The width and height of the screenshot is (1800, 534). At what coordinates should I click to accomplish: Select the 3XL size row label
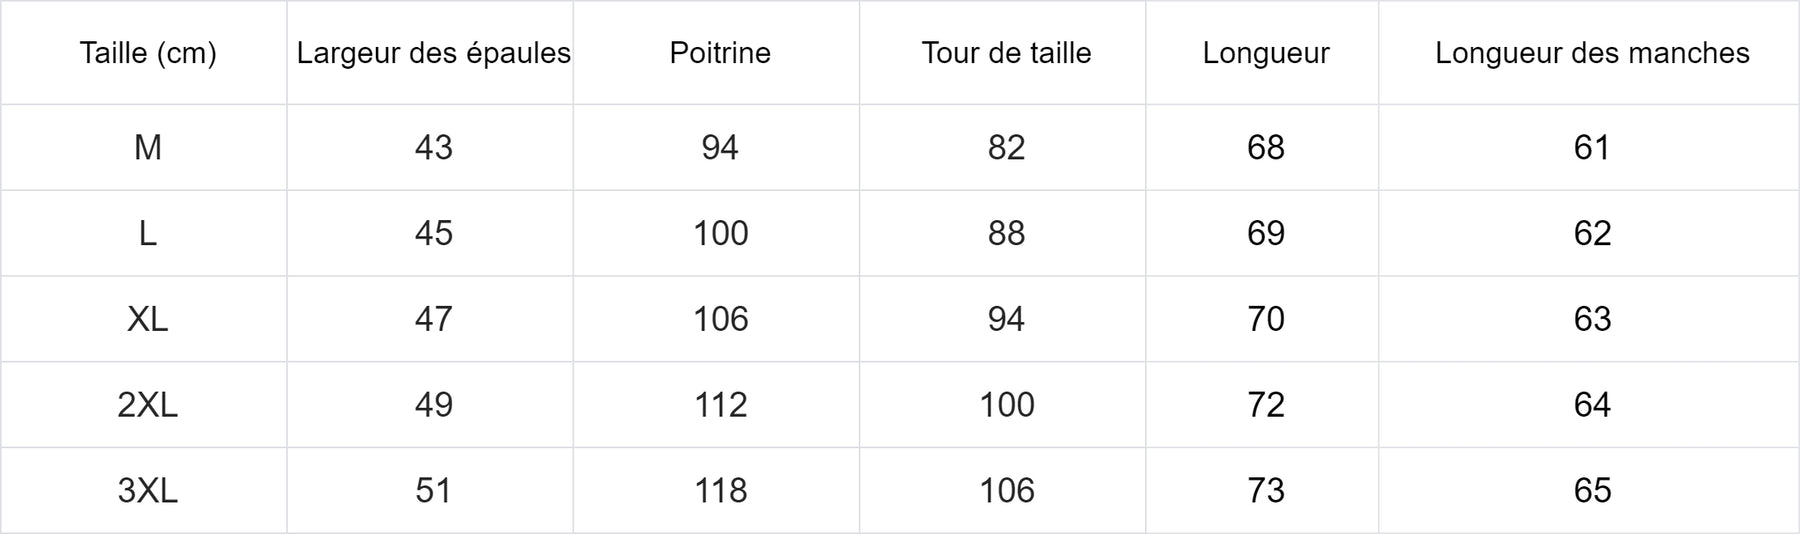tap(148, 491)
